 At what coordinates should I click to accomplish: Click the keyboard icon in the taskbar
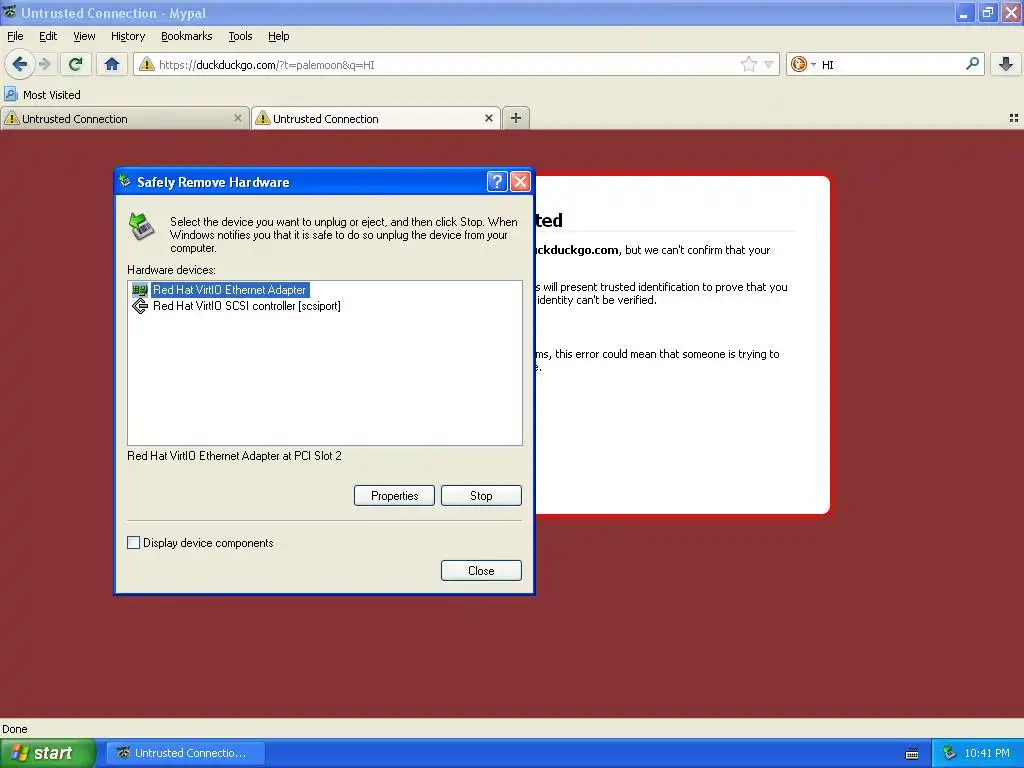(x=912, y=754)
